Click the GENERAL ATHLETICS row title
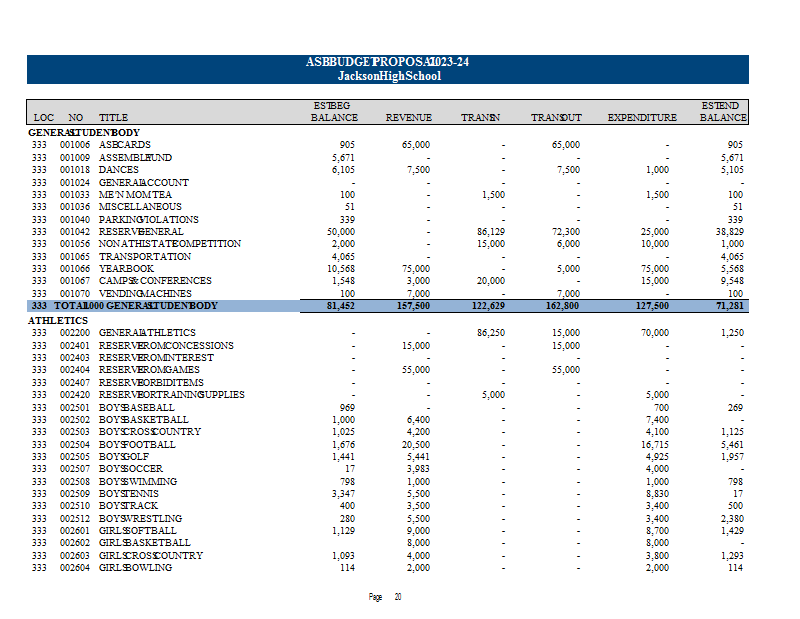The image size is (800, 619). (x=147, y=333)
